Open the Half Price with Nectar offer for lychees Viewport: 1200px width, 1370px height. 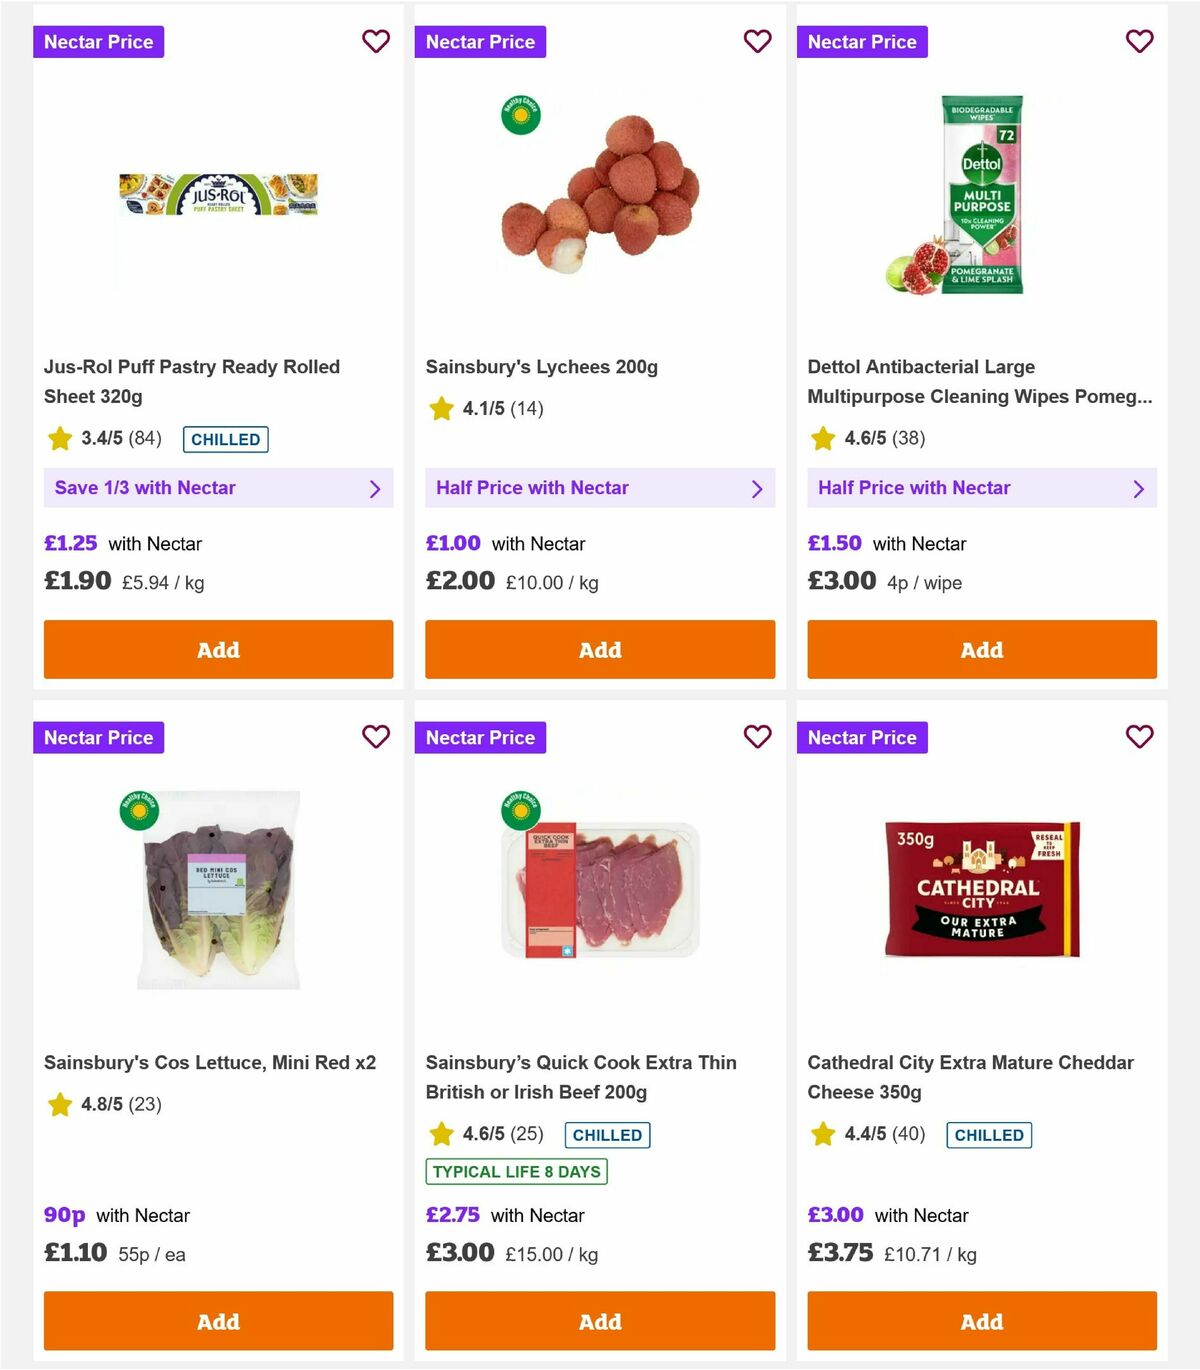coord(600,488)
